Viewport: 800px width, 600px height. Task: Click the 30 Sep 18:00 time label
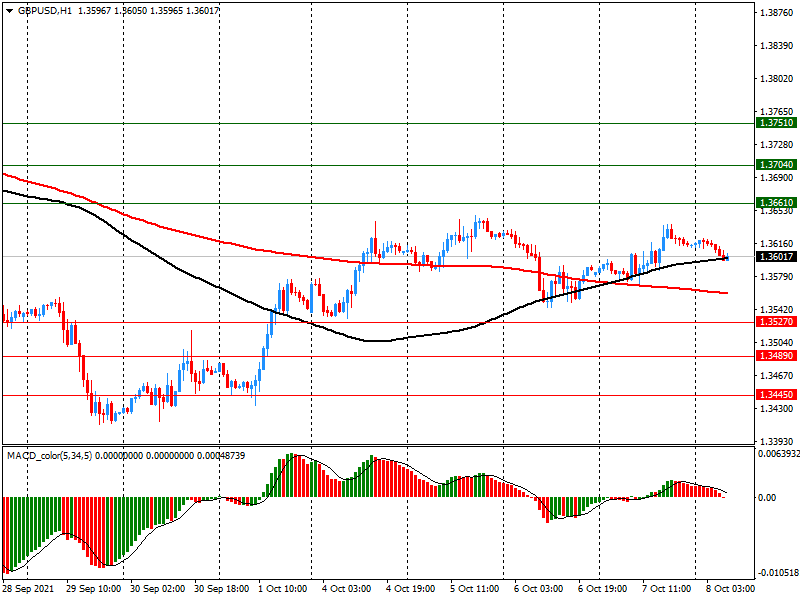pos(221,589)
